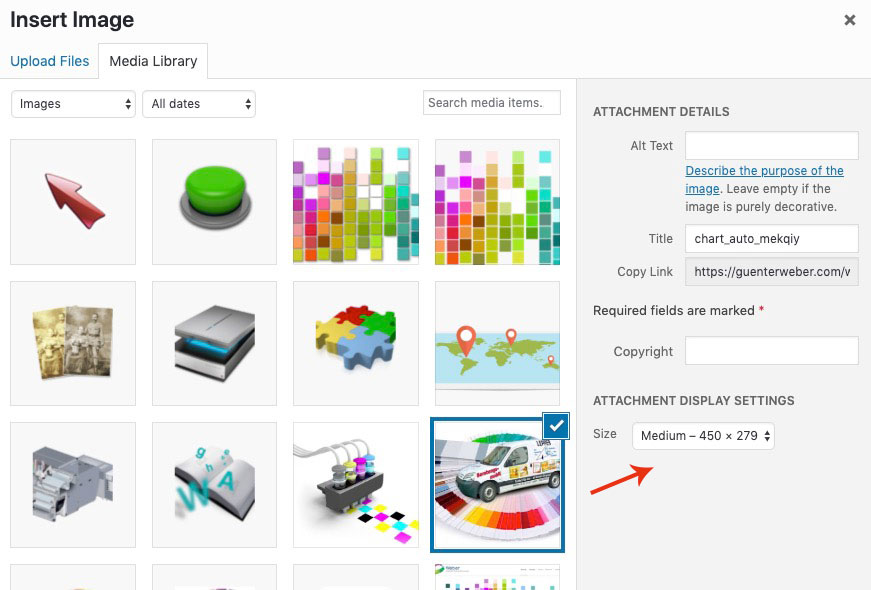871x590 pixels.
Task: Click into the Alt Text field
Action: 772,146
